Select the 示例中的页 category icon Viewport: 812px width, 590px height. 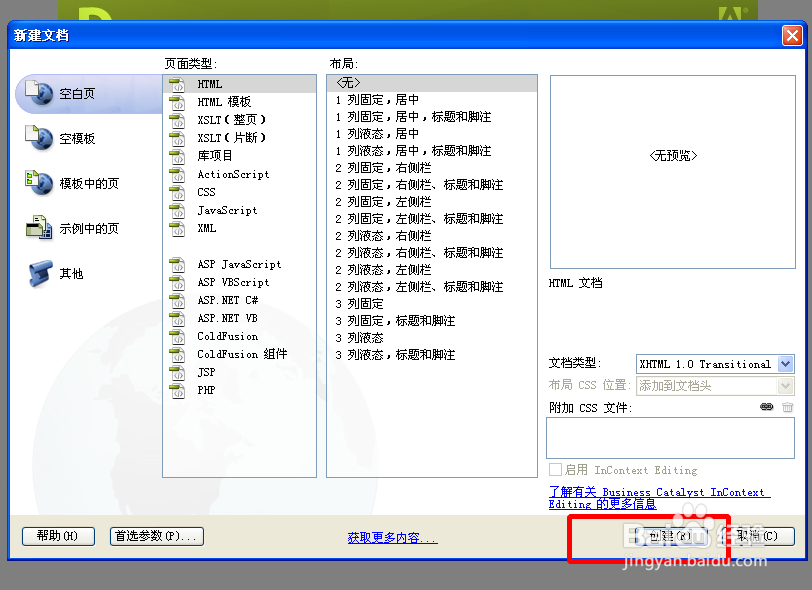tap(39, 228)
